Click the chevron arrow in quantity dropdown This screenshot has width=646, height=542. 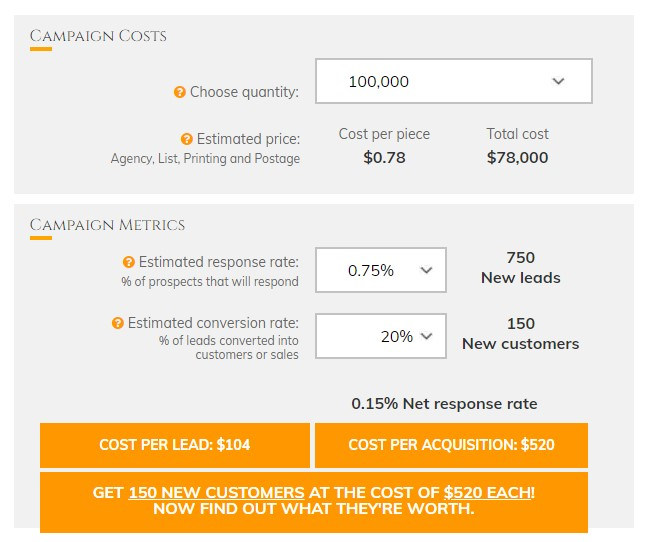[558, 81]
